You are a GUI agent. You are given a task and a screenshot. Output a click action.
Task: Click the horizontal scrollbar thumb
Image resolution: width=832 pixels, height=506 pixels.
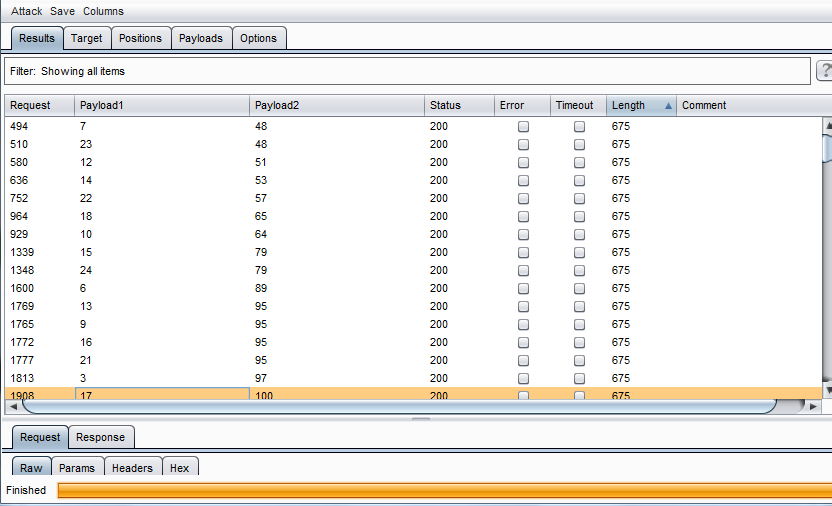tap(399, 406)
